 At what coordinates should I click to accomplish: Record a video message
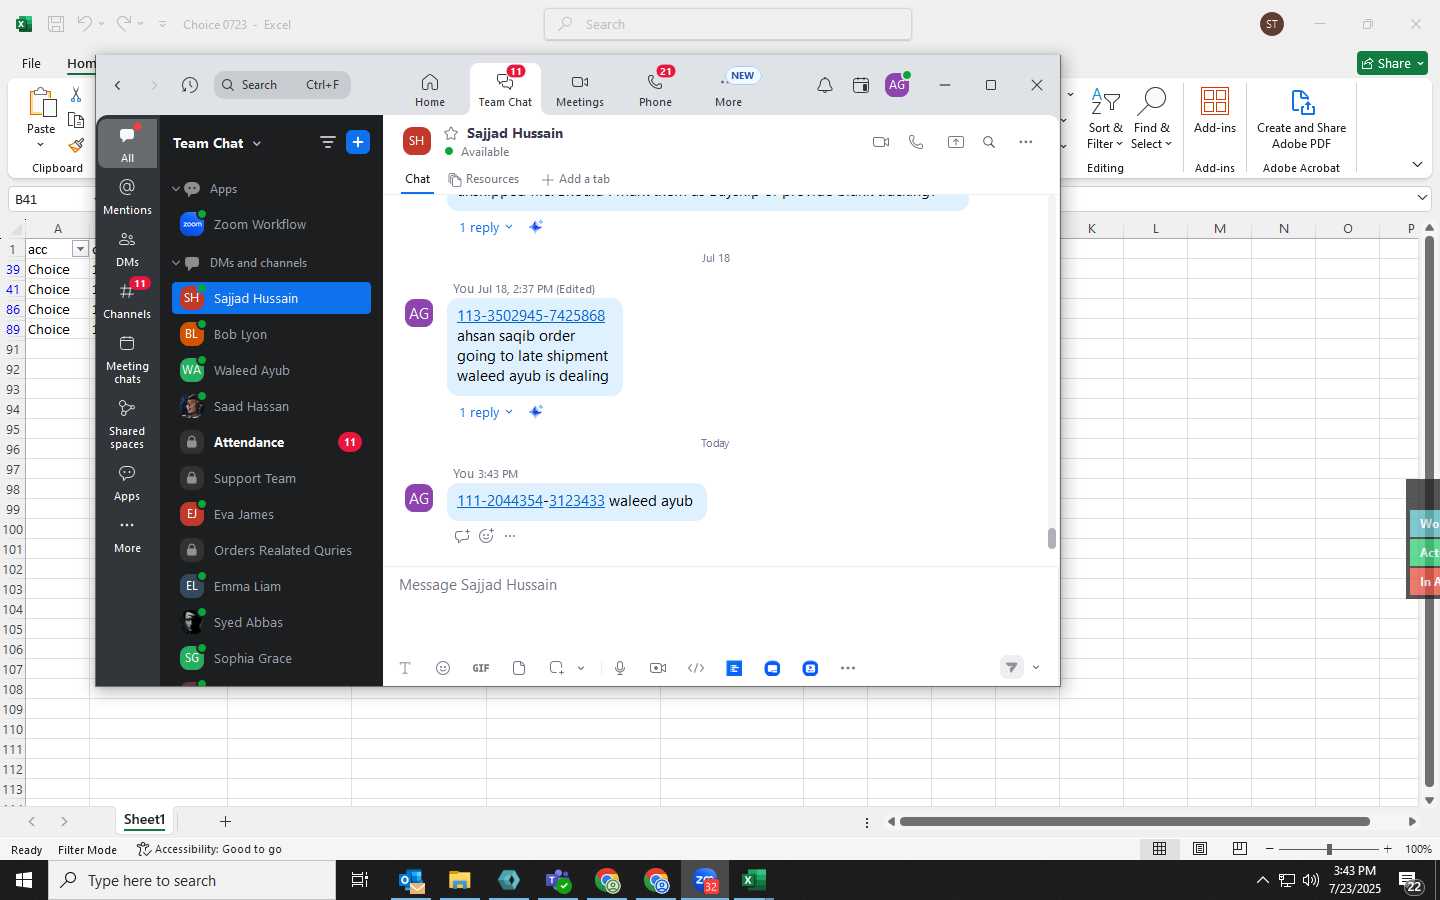click(658, 668)
